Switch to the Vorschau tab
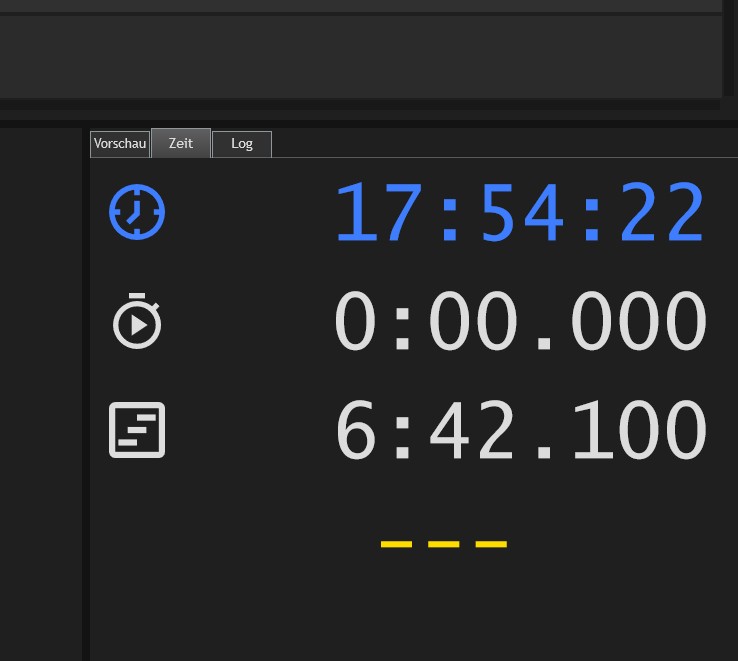 [x=120, y=144]
